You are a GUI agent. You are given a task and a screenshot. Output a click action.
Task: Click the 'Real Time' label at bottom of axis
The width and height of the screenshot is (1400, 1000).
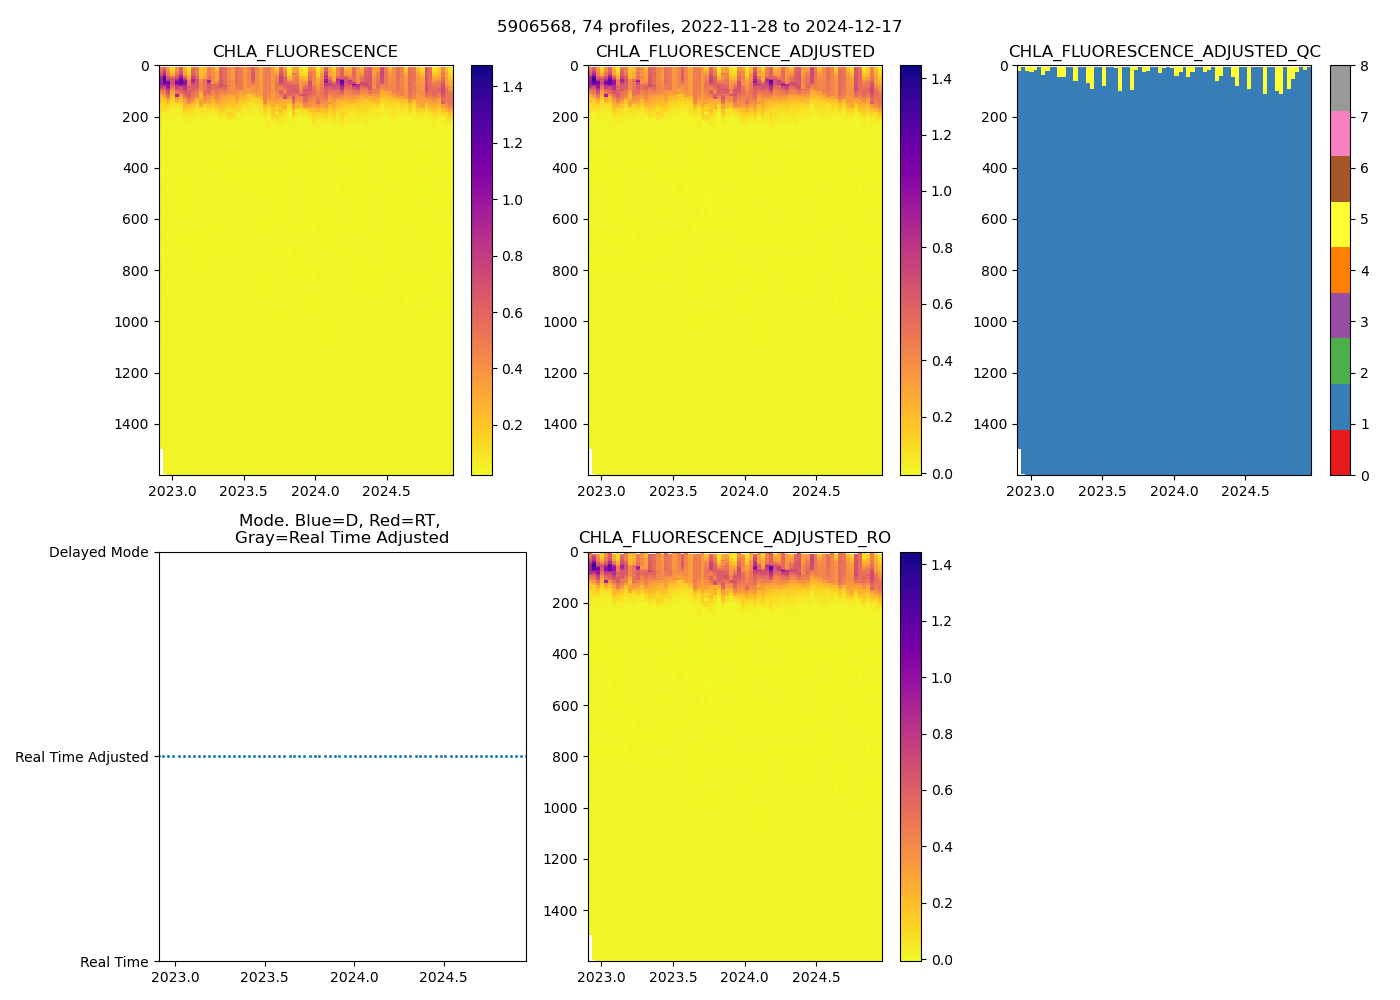[114, 962]
